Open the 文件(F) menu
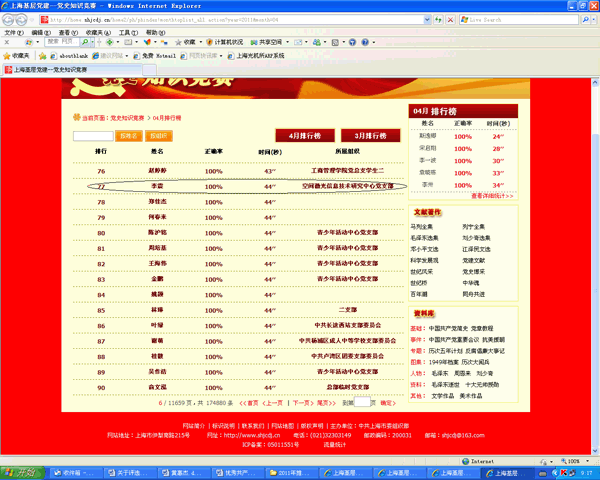The image size is (600, 480). (12, 31)
